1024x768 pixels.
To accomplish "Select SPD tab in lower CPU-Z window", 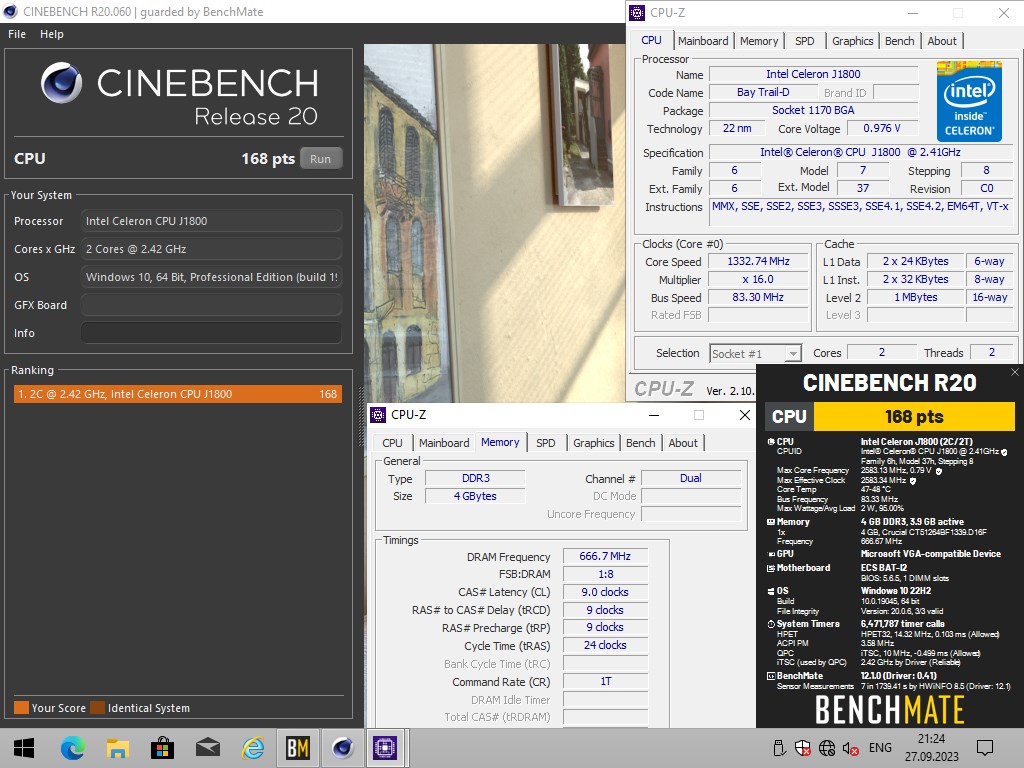I will (545, 443).
